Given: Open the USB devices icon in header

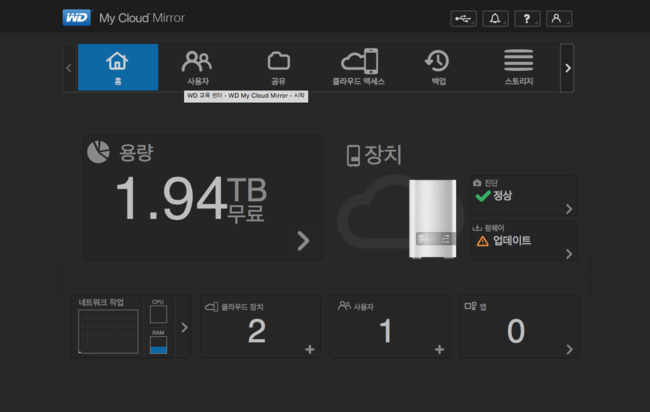Looking at the screenshot, I should pos(463,19).
